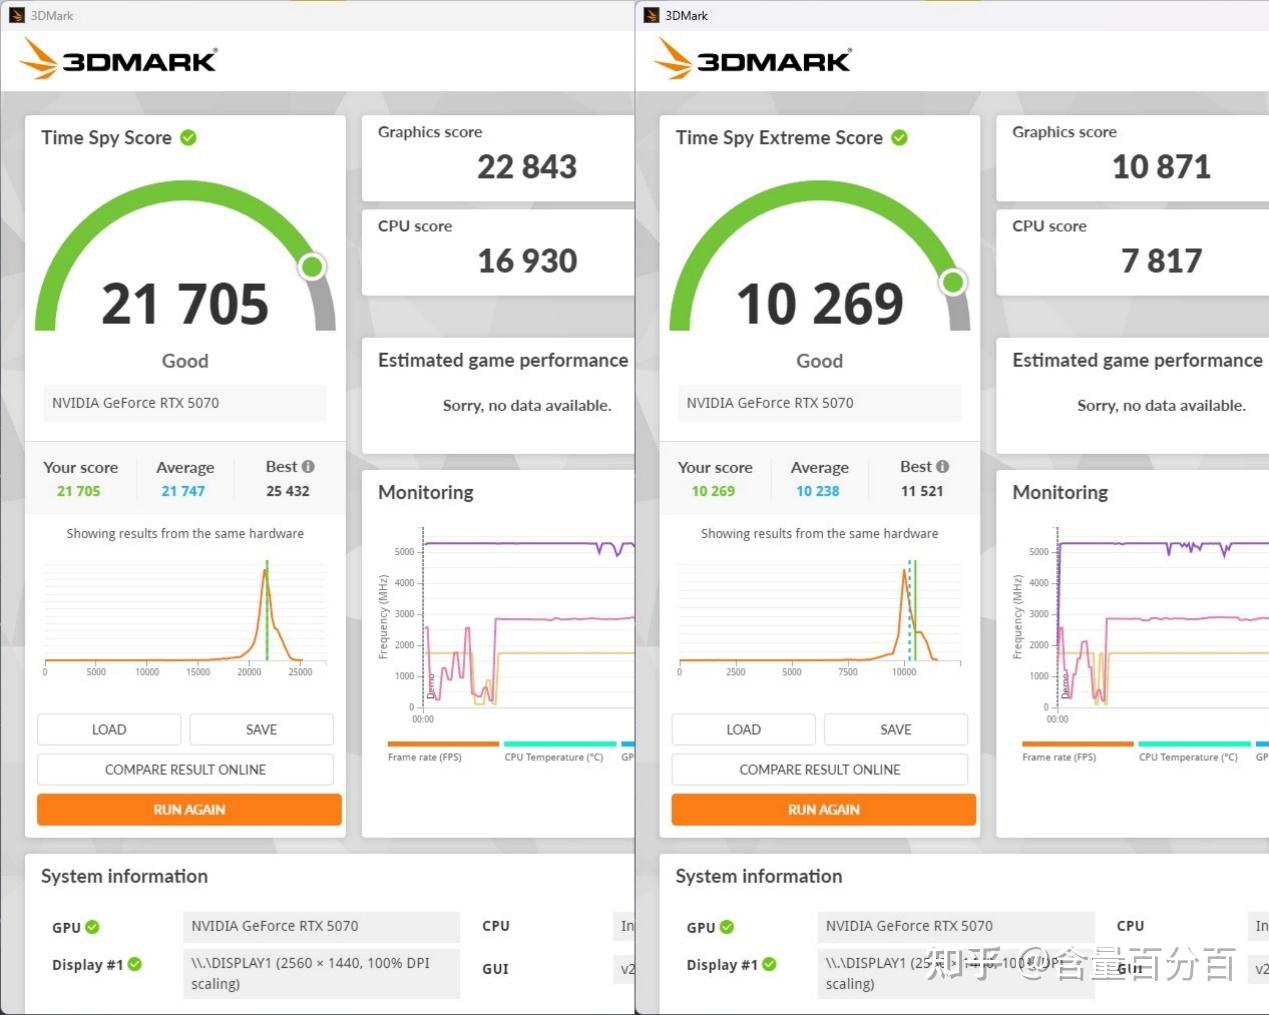Image resolution: width=1269 pixels, height=1015 pixels.
Task: Click SAVE in the Time Spy window
Action: (x=261, y=729)
